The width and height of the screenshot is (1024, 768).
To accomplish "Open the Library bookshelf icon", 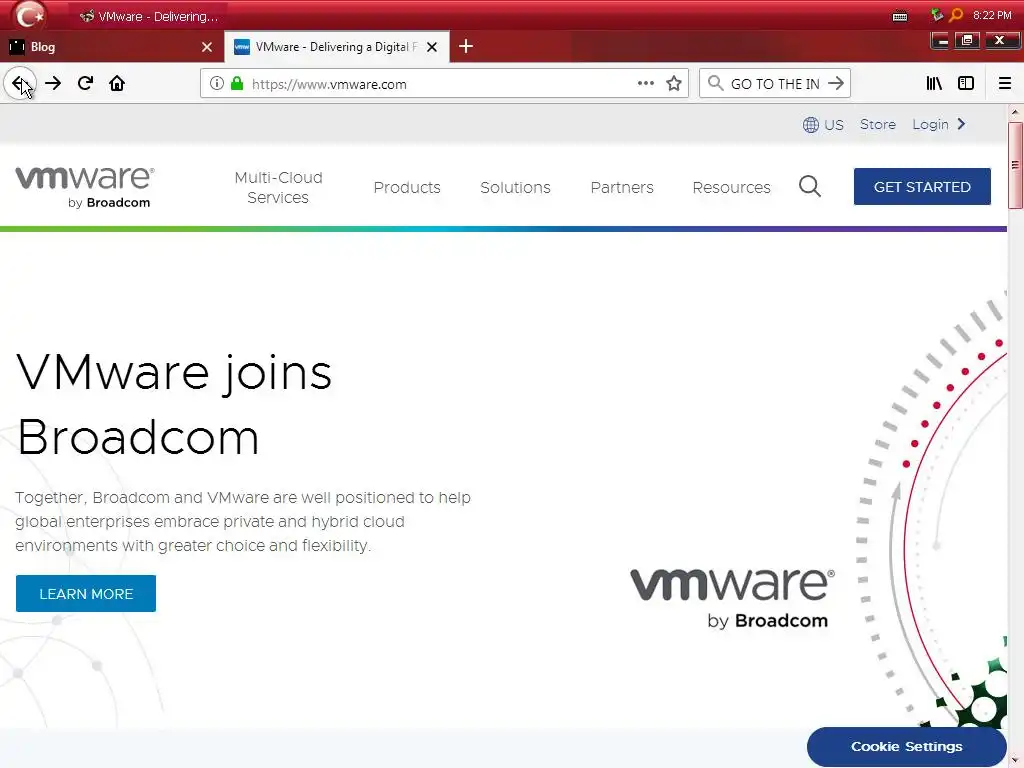I will pos(934,83).
